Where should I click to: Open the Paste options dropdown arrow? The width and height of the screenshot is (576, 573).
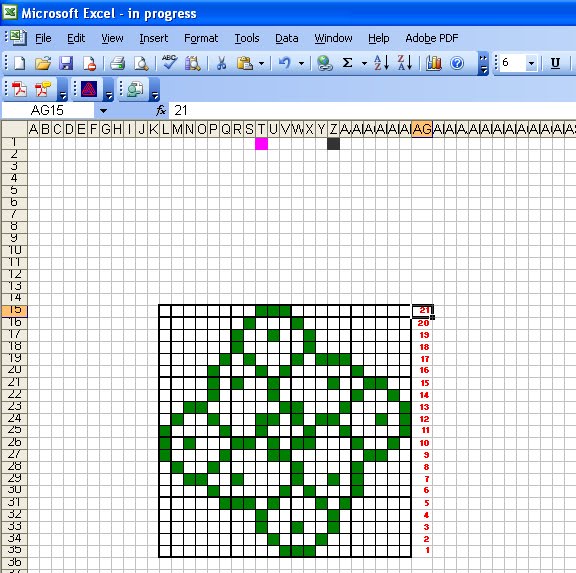pos(261,64)
